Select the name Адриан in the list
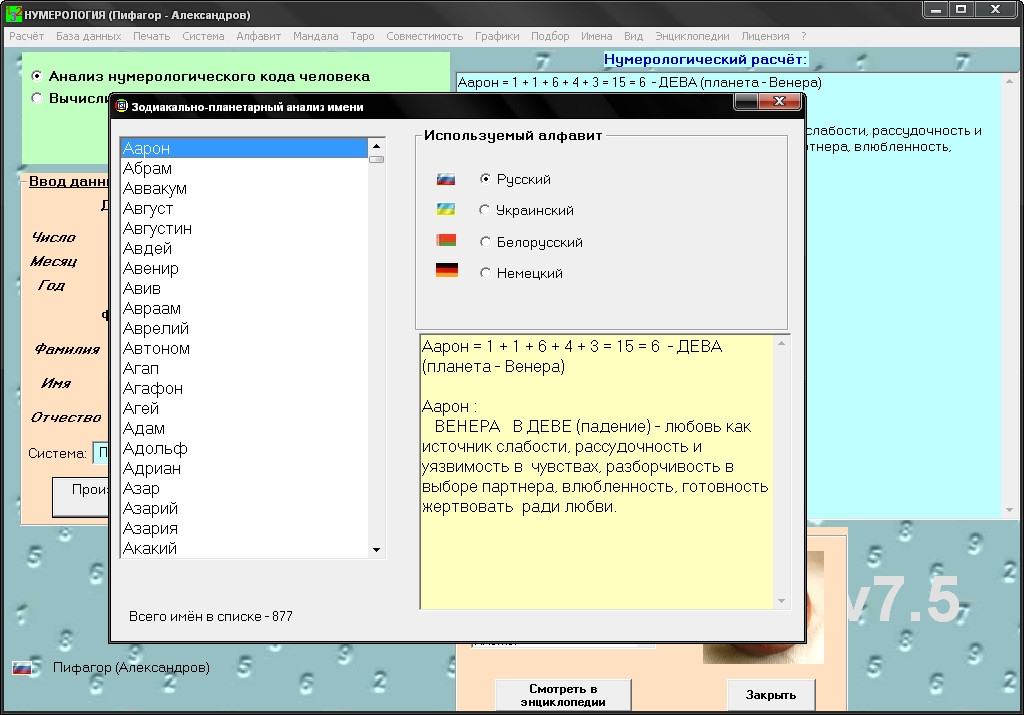The image size is (1024, 715). (244, 468)
